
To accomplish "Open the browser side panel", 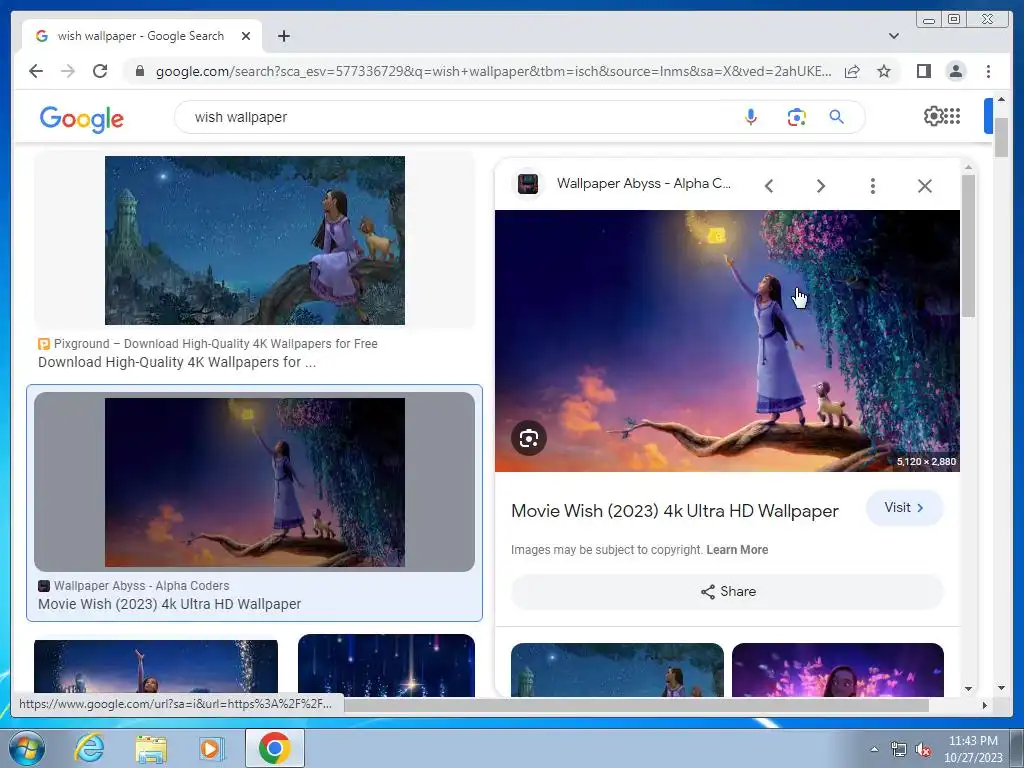I will [923, 71].
